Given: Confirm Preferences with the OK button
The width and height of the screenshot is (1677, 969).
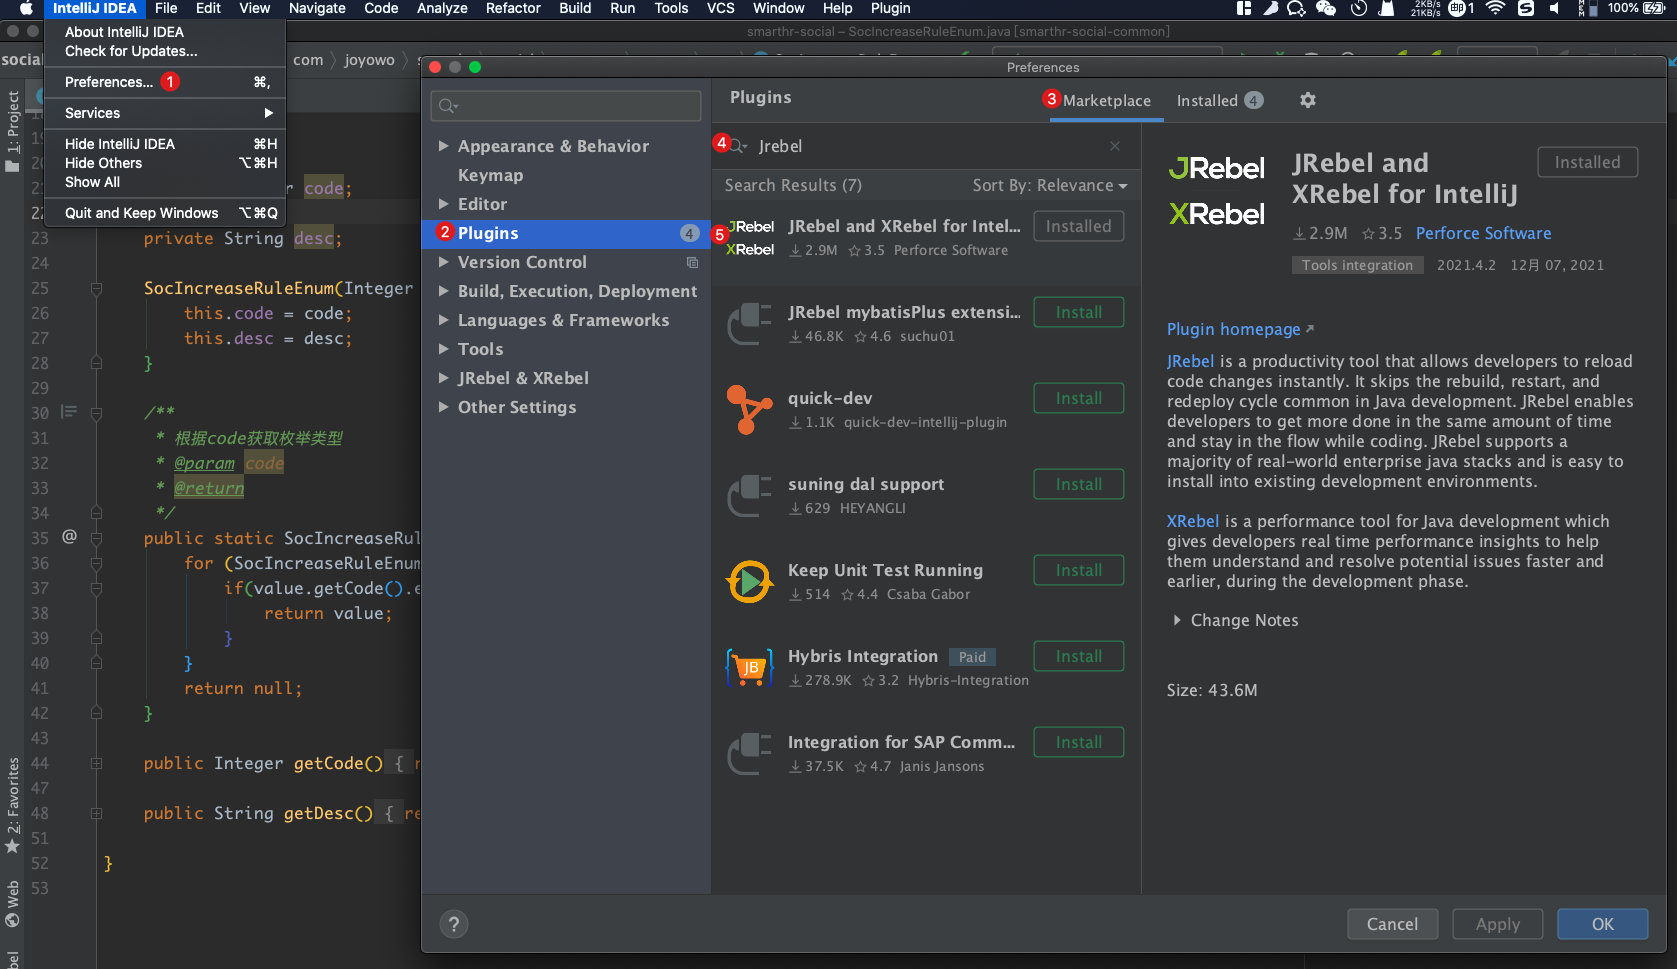Looking at the screenshot, I should pos(1602,924).
